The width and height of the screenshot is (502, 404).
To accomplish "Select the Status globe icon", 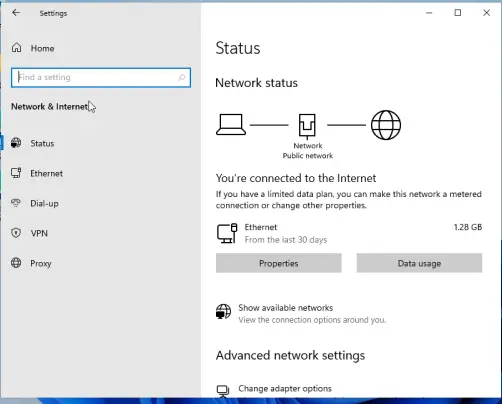I will tap(16, 143).
